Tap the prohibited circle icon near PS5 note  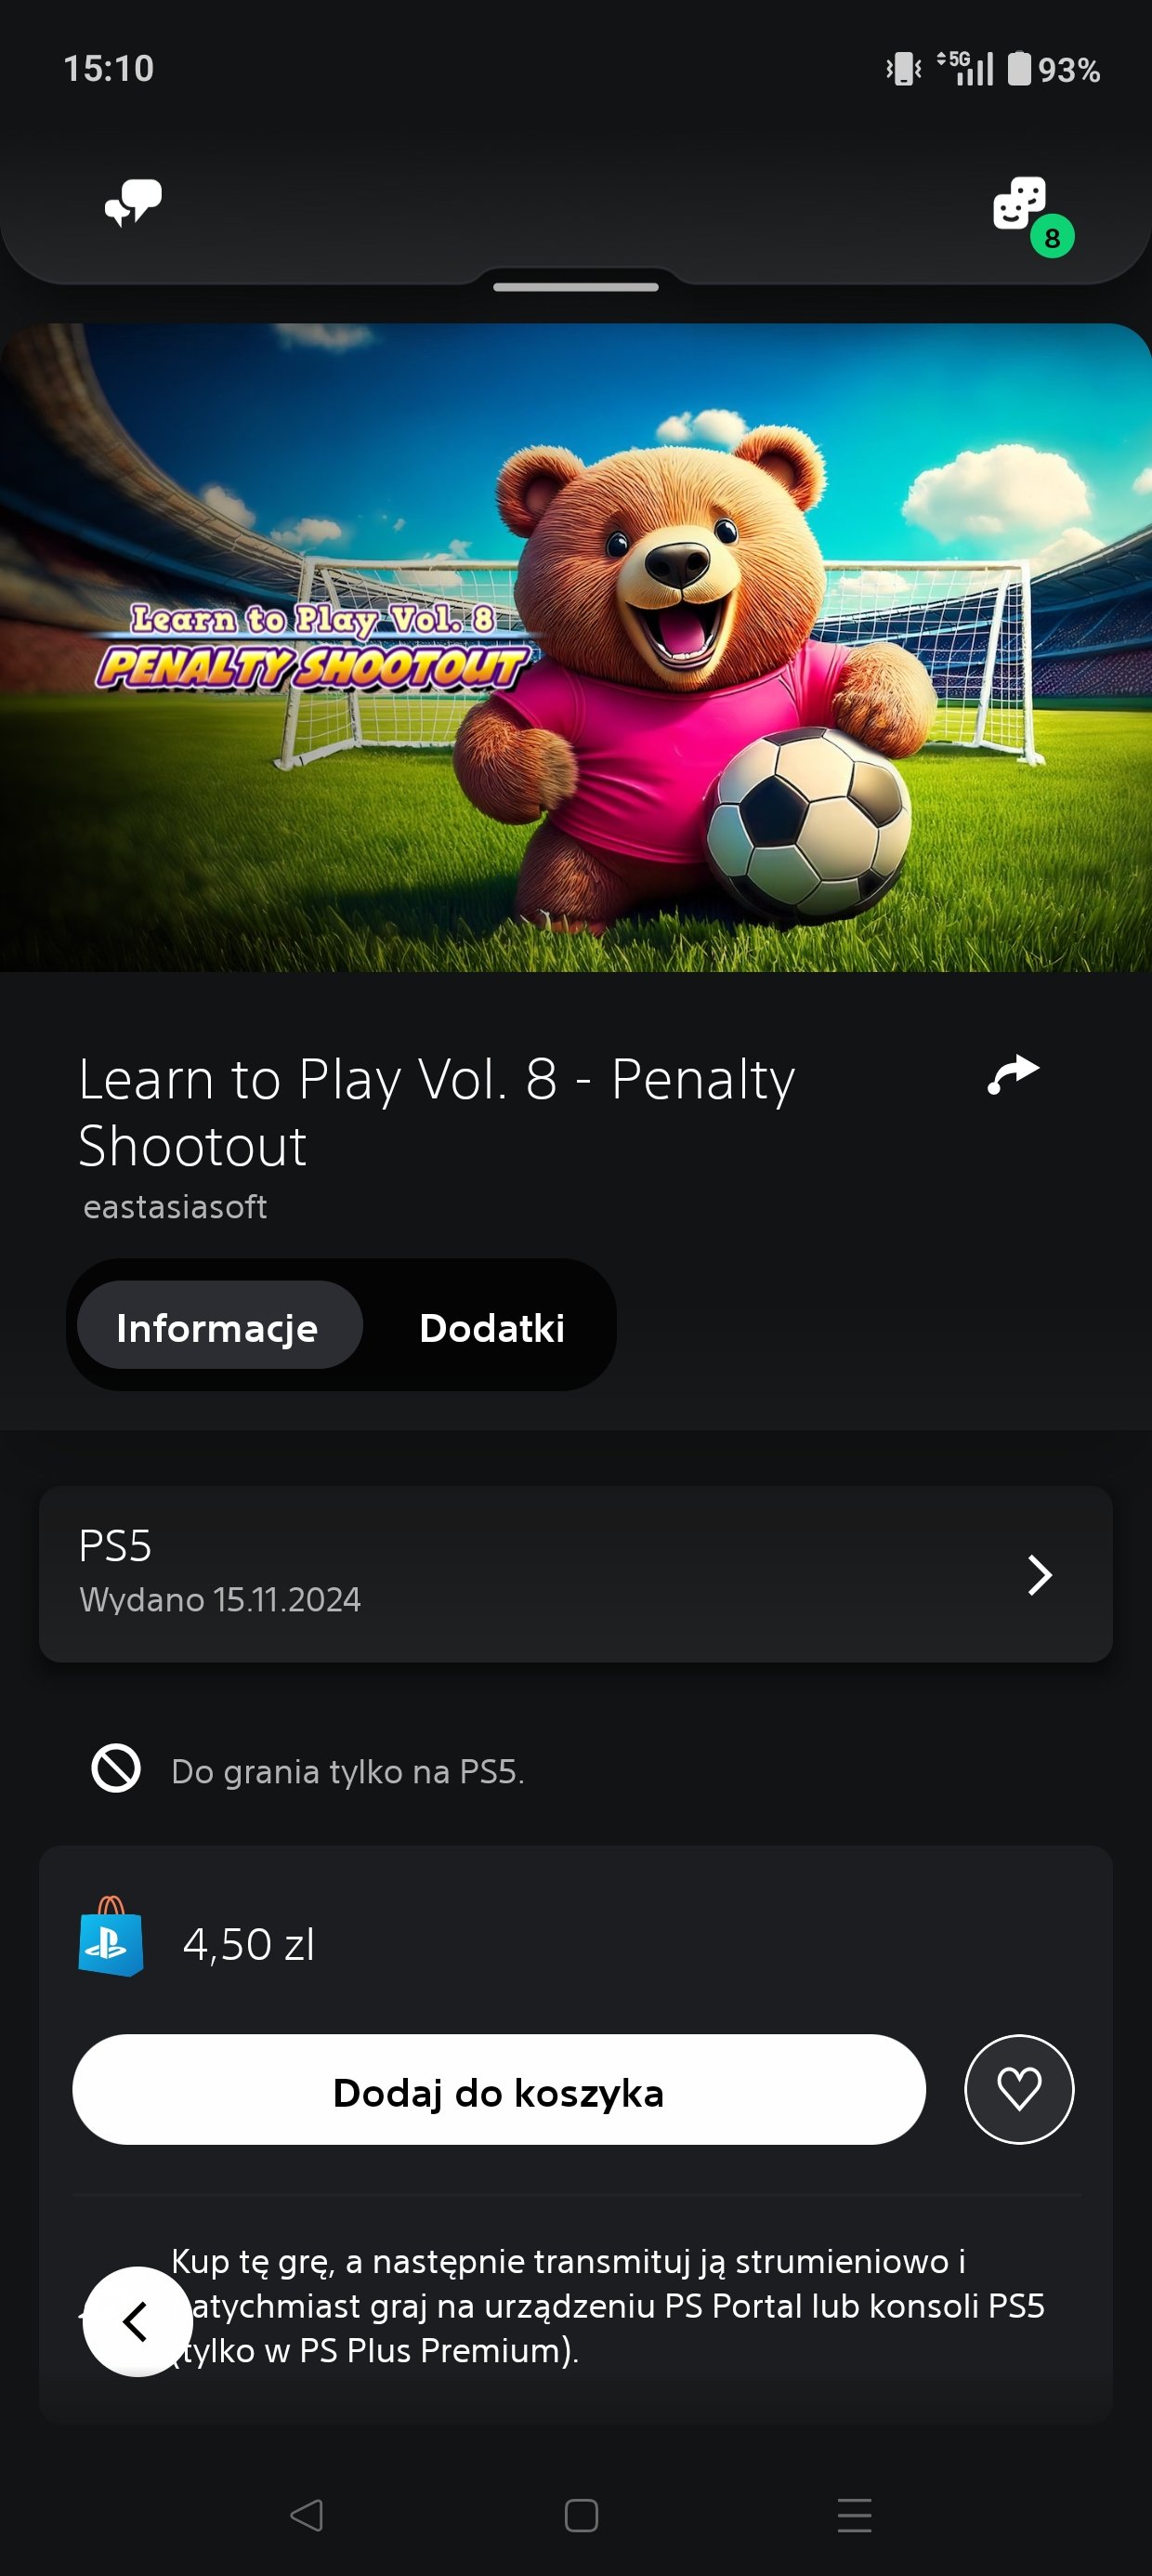pos(116,1768)
